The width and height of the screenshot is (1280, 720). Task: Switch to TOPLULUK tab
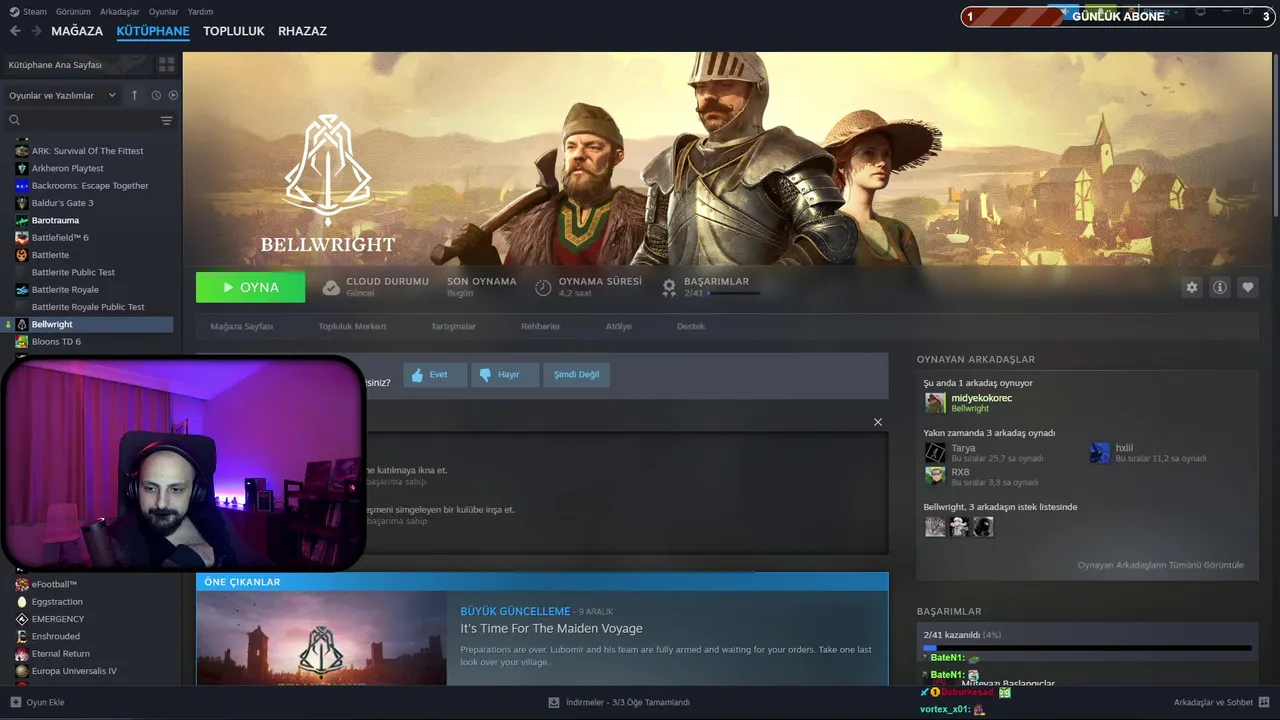[x=234, y=31]
